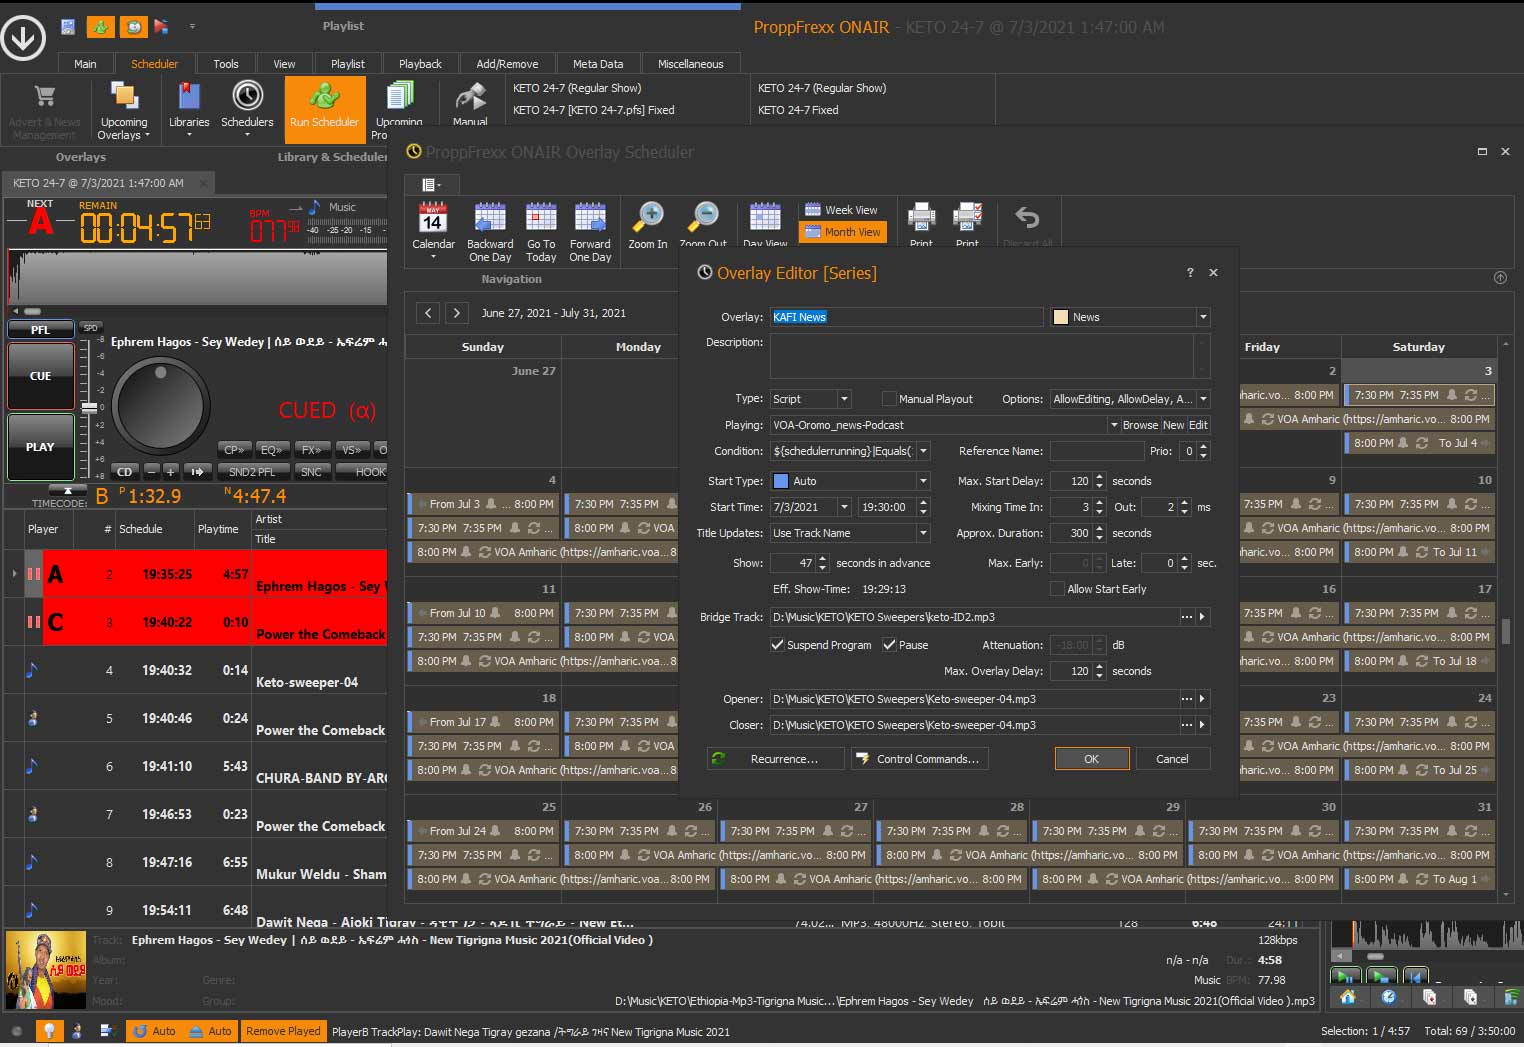The height and width of the screenshot is (1047, 1524).
Task: Open the Add/Remove ribbon tab
Action: 507,64
